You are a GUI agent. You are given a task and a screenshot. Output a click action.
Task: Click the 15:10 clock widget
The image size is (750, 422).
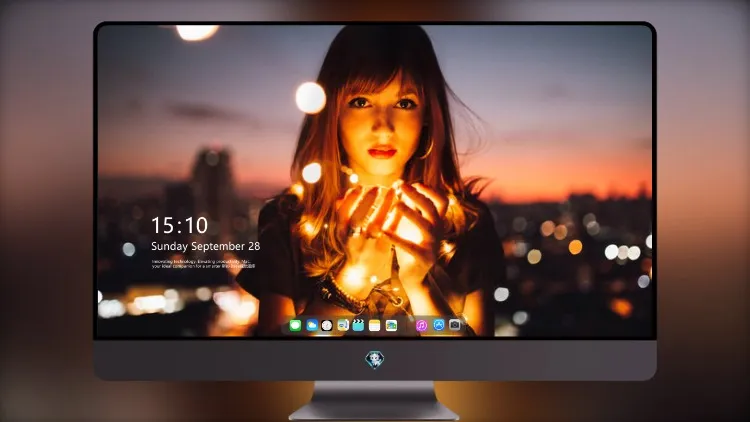(179, 225)
